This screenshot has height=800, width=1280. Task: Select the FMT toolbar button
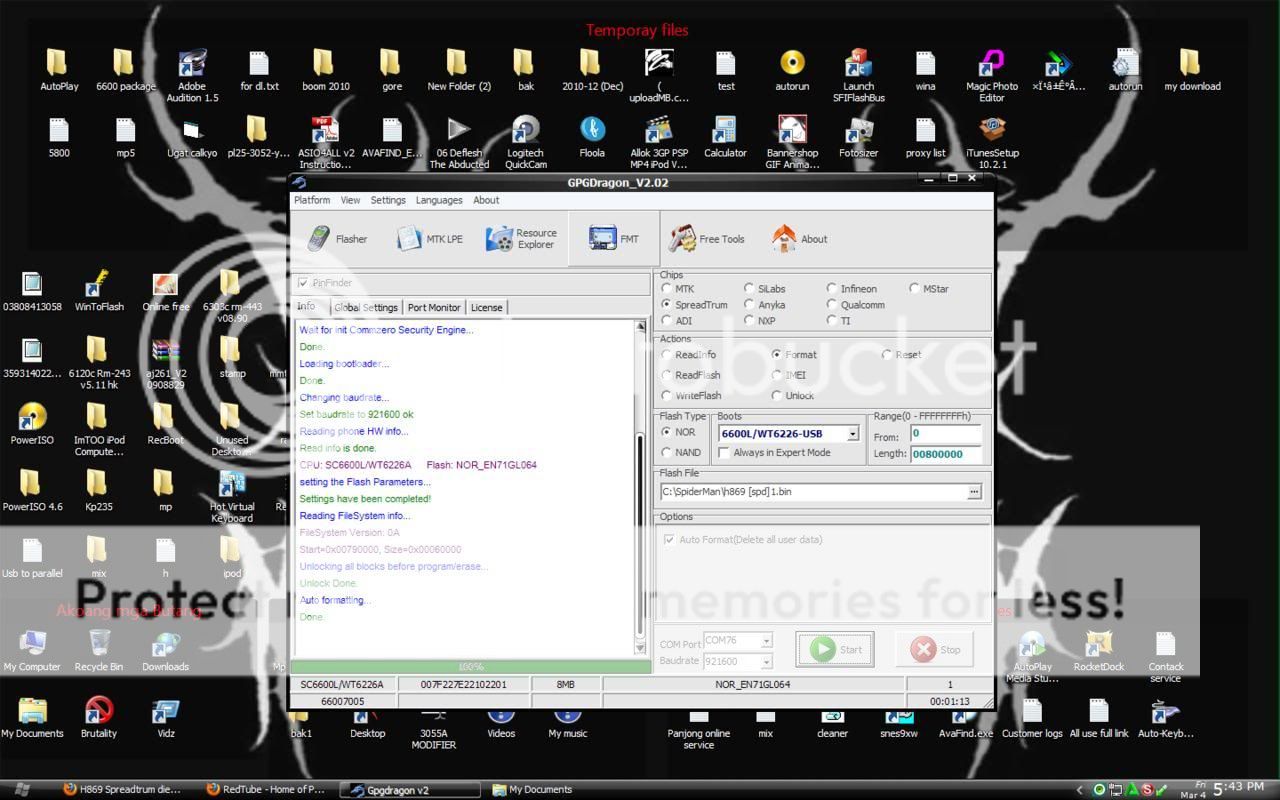point(614,239)
